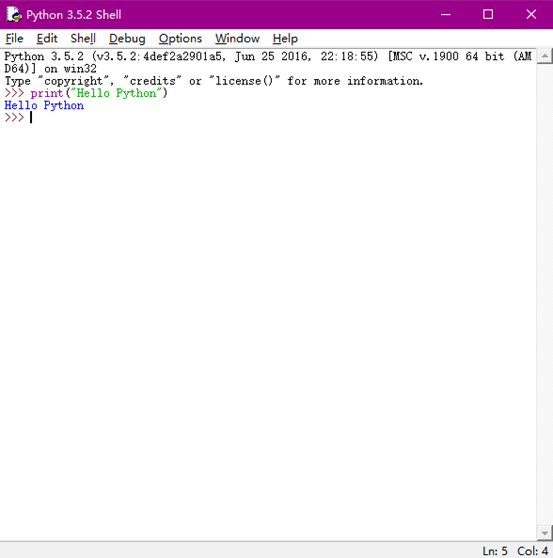Click the scrollbar up arrow

544,56
